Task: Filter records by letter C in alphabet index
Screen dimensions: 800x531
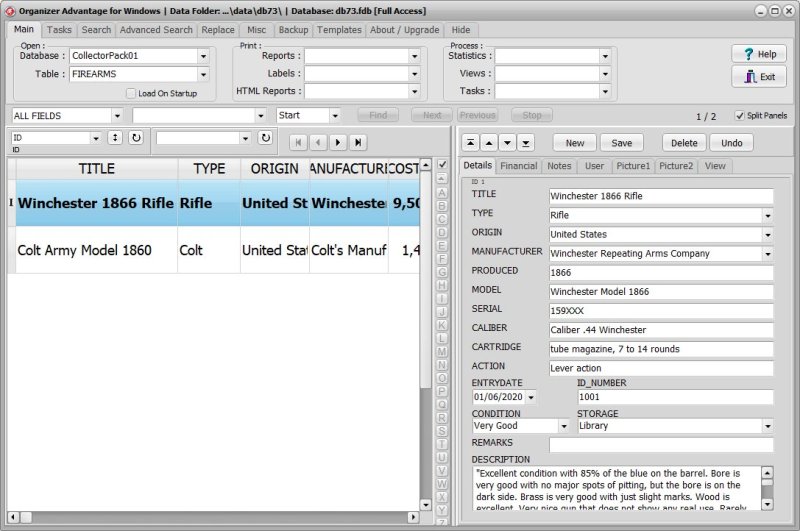Action: (442, 219)
